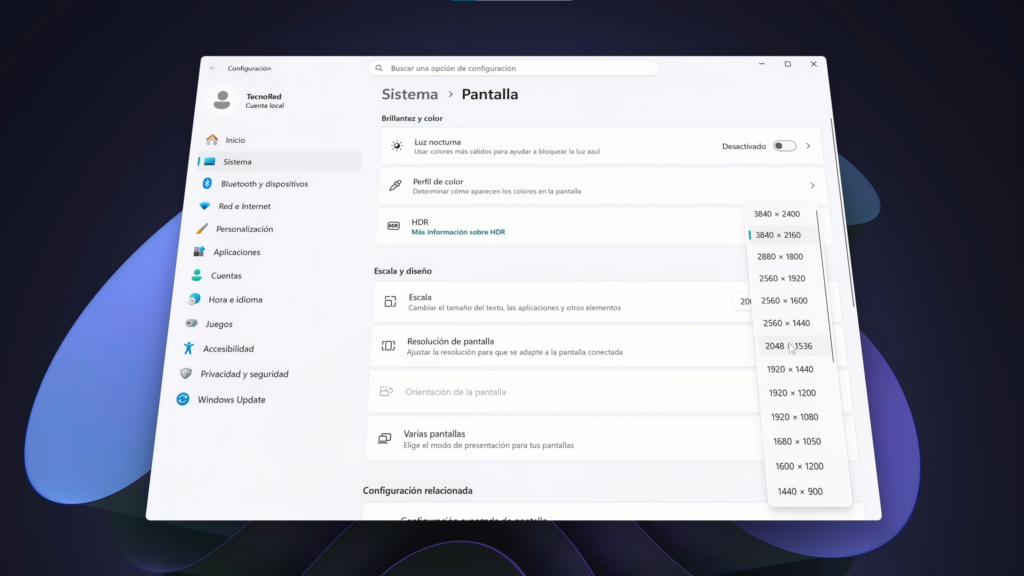Click the Personalización brush icon

[202, 229]
